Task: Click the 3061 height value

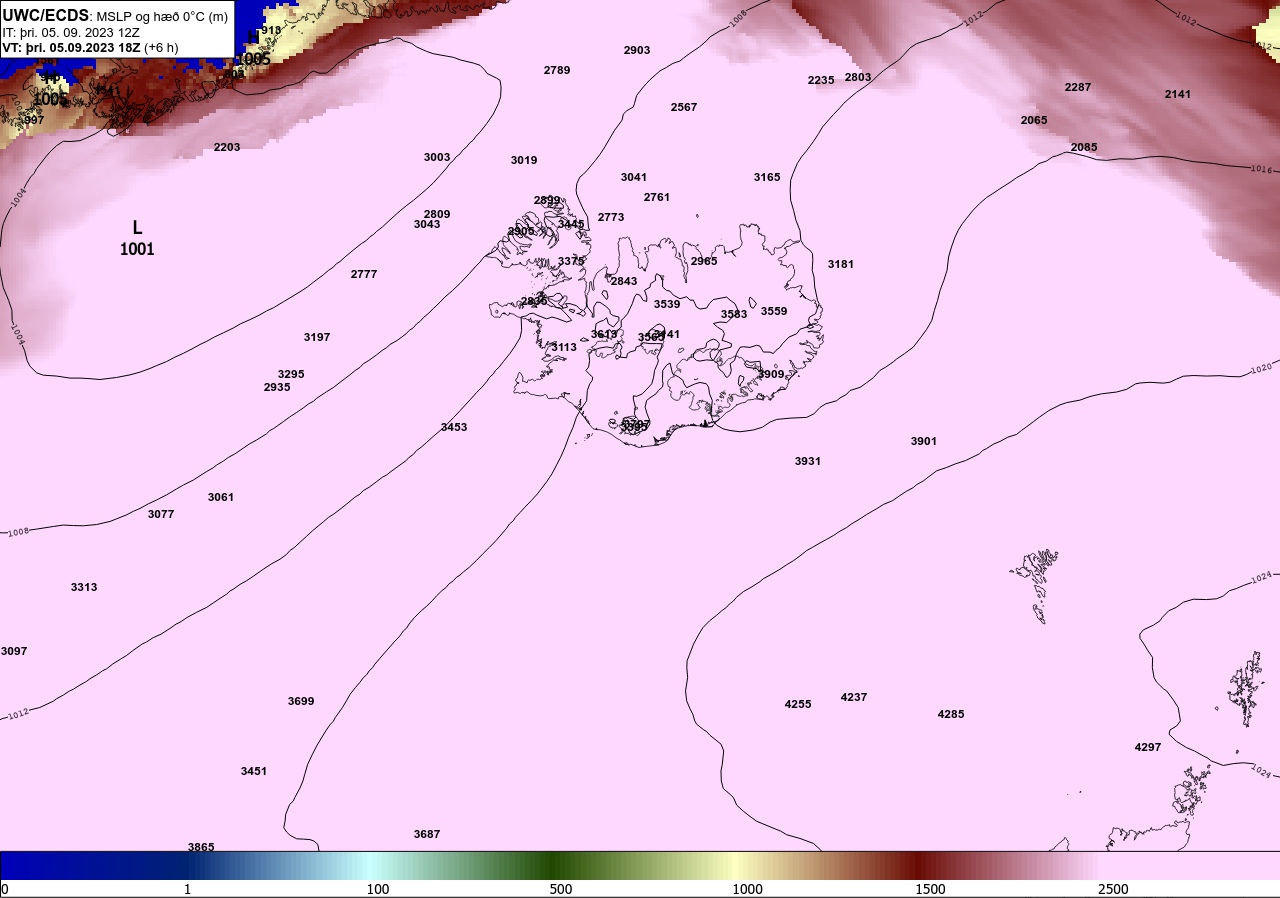Action: point(221,497)
